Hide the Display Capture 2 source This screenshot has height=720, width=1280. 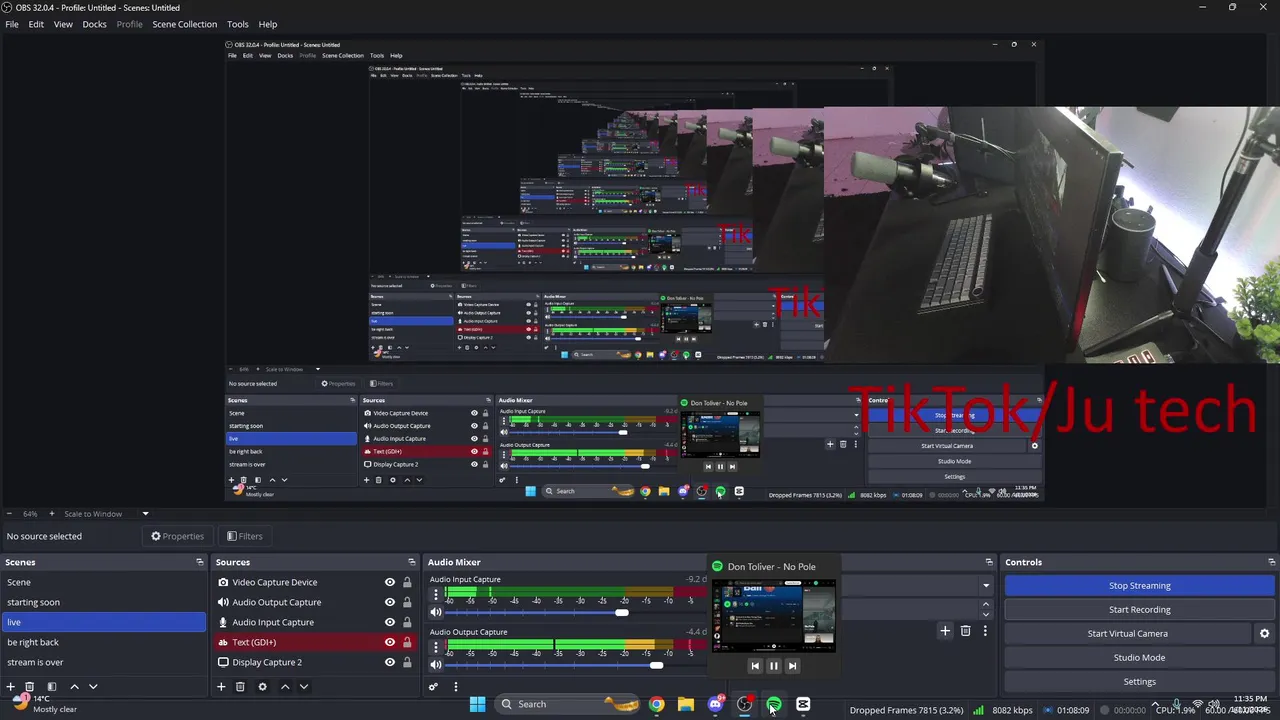pyautogui.click(x=390, y=662)
